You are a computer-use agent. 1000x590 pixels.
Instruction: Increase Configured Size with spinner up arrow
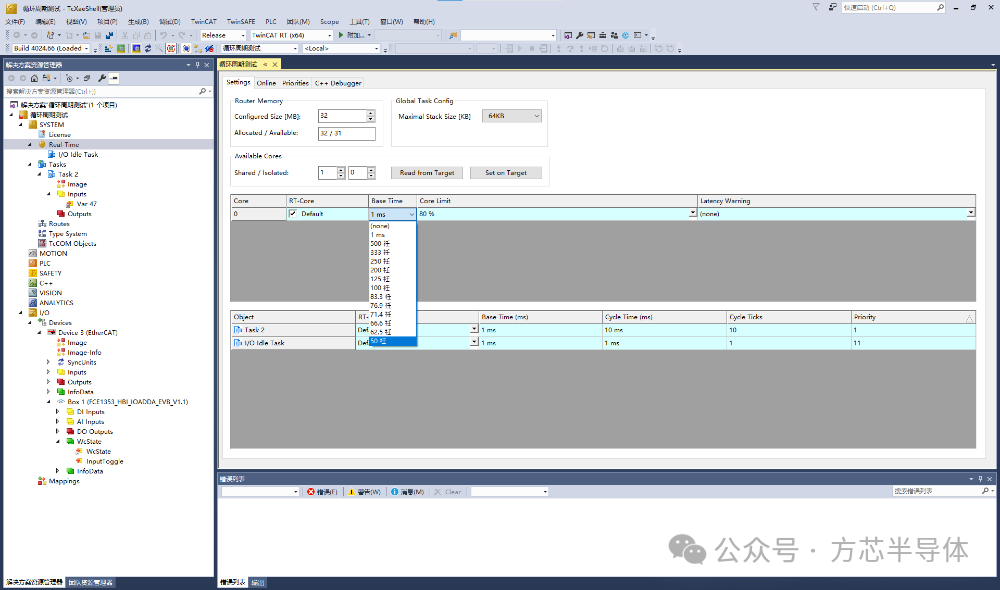(371, 113)
